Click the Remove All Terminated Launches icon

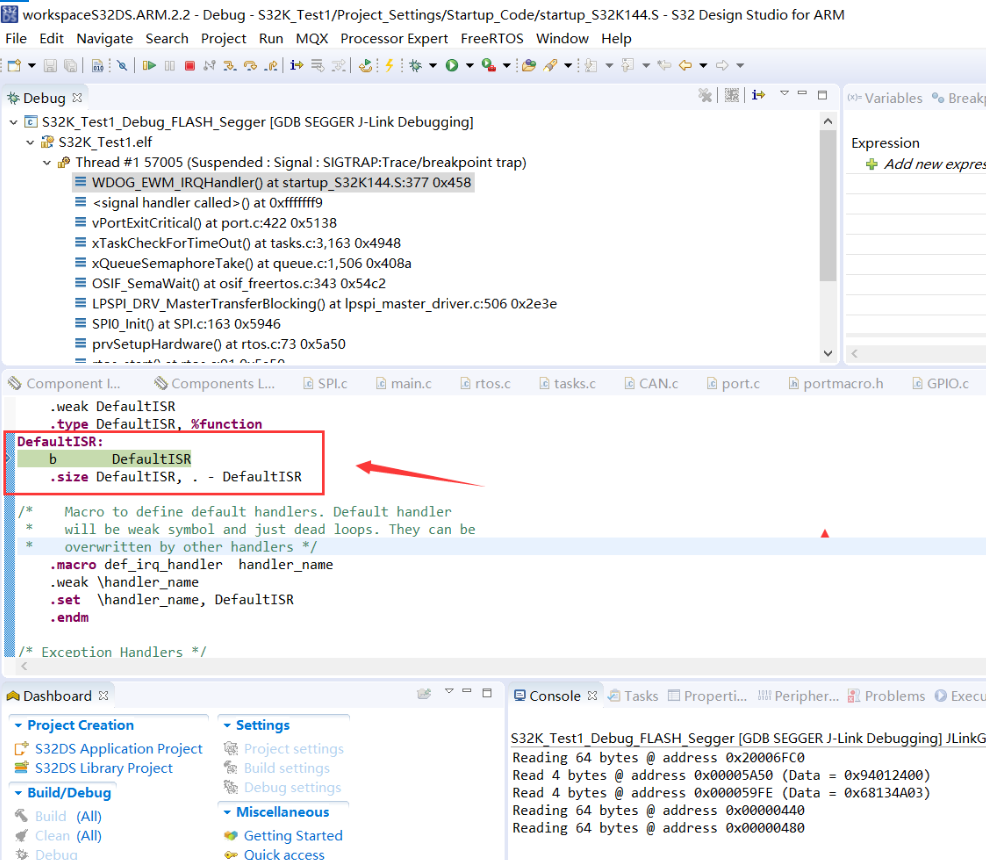tap(705, 95)
